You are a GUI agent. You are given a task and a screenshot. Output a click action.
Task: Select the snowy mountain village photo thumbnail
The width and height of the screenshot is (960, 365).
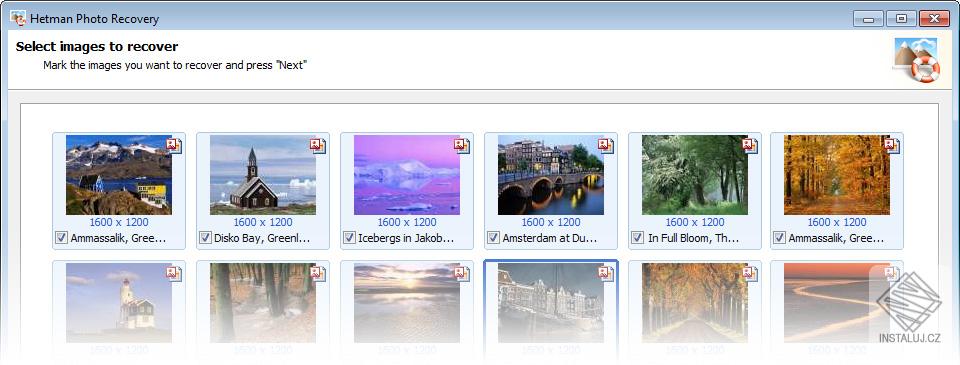click(x=119, y=175)
